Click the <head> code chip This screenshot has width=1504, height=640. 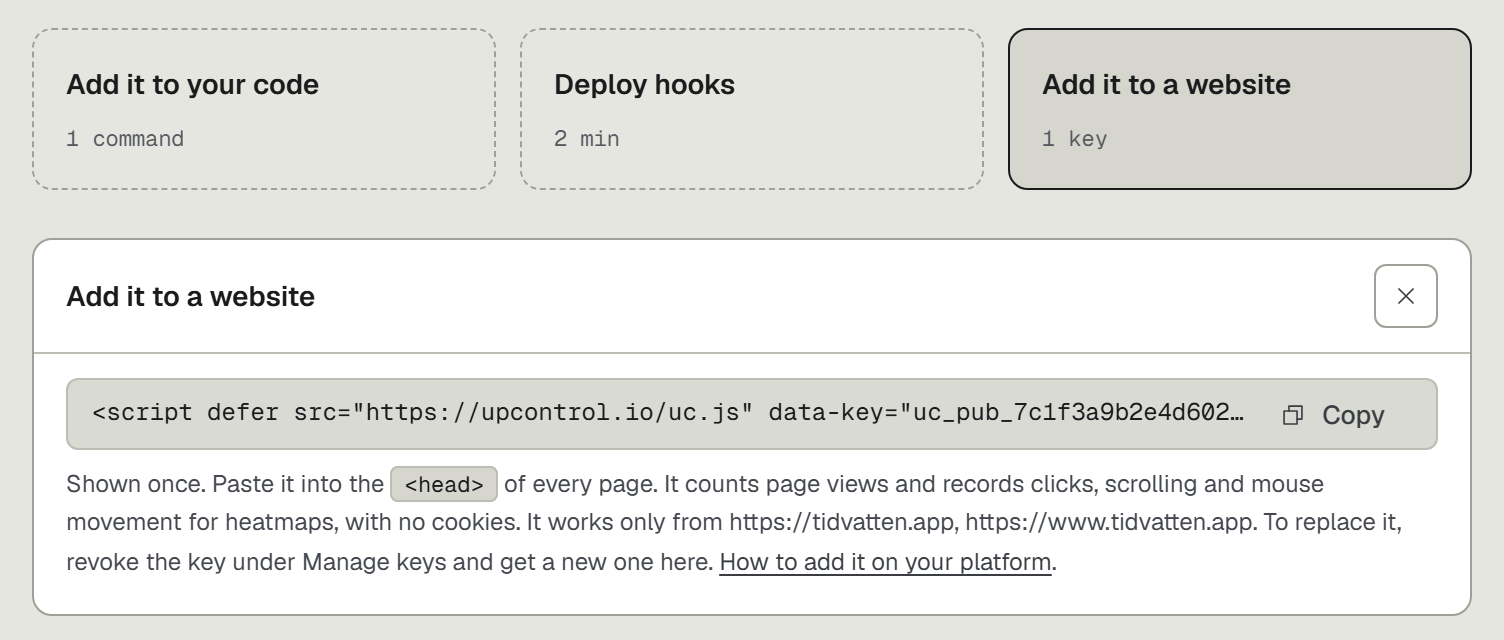(x=444, y=485)
